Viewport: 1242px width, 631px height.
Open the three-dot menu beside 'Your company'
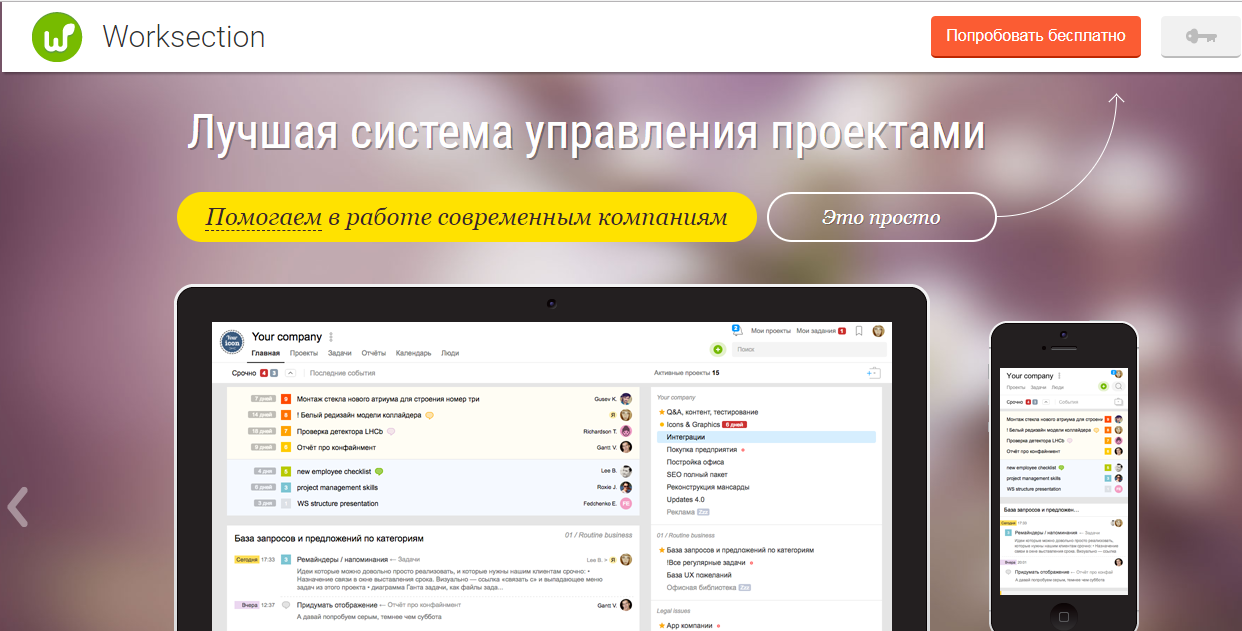pos(331,338)
